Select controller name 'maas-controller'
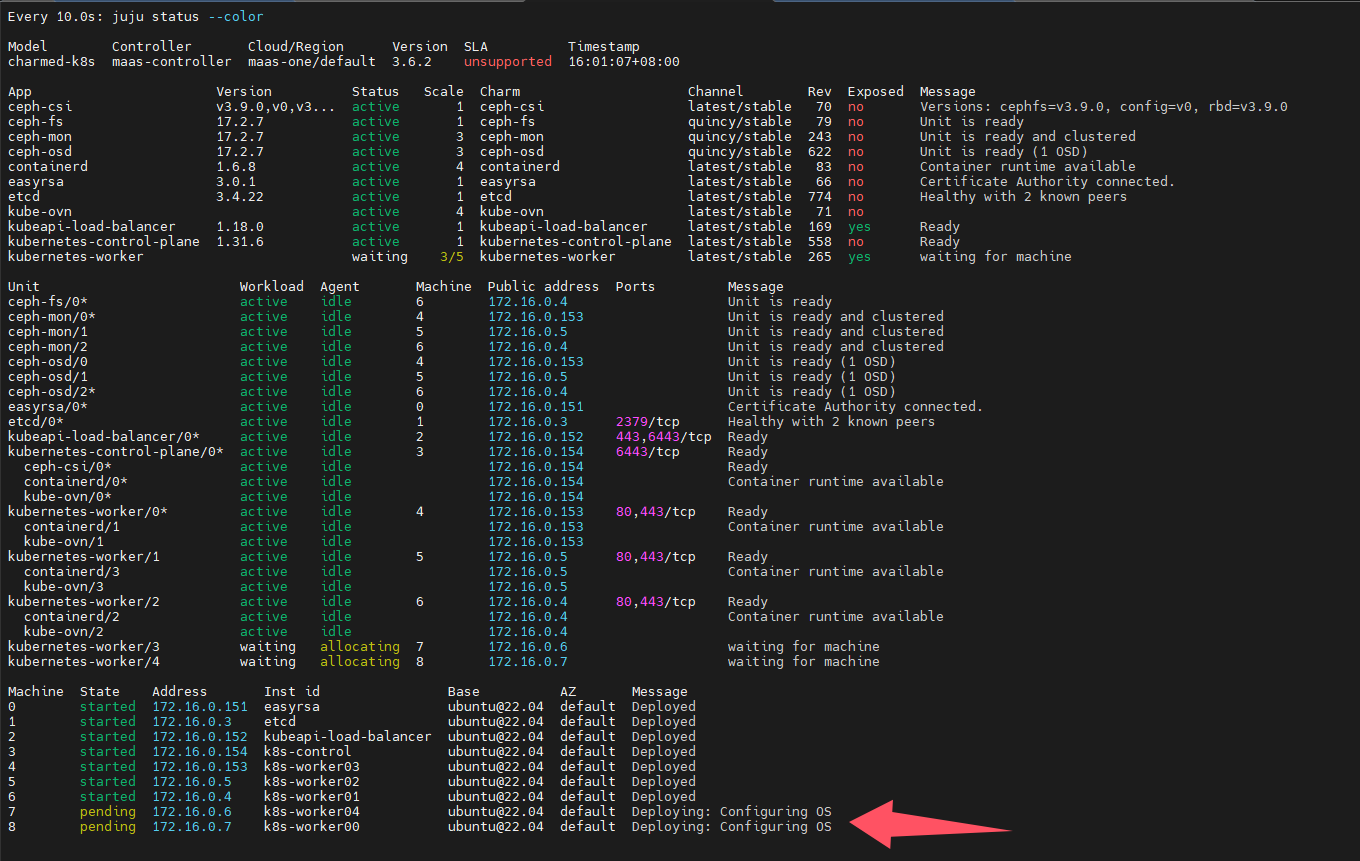1360x861 pixels. (x=172, y=62)
